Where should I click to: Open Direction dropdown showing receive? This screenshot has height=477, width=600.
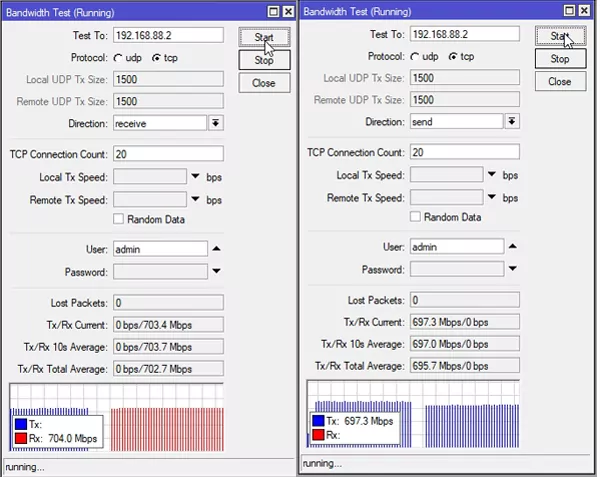pyautogui.click(x=215, y=122)
